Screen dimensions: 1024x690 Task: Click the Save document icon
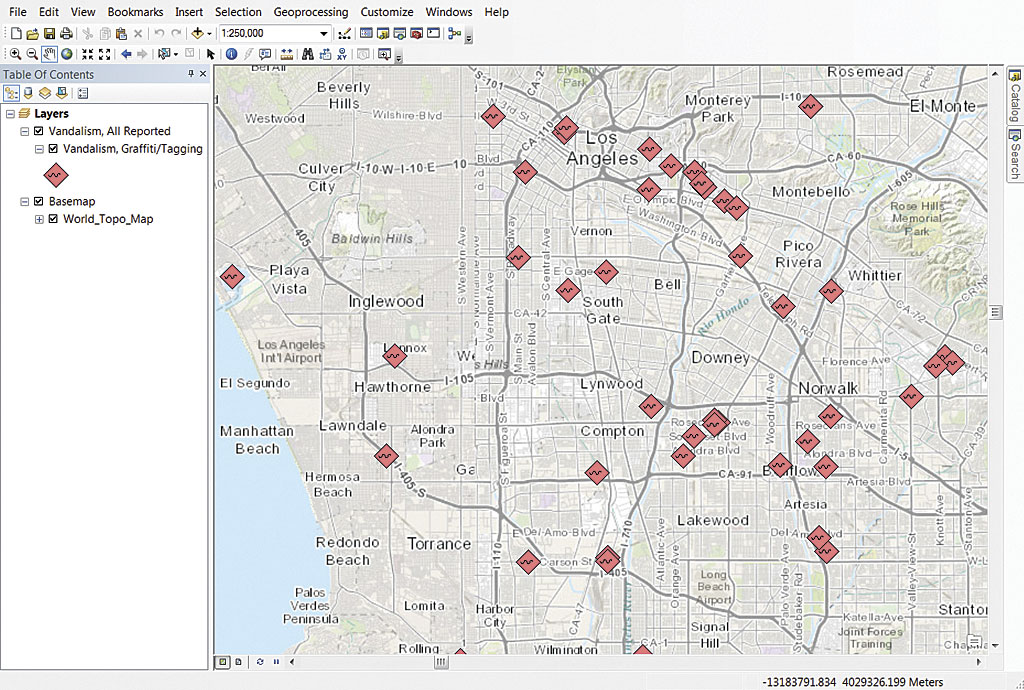point(49,34)
